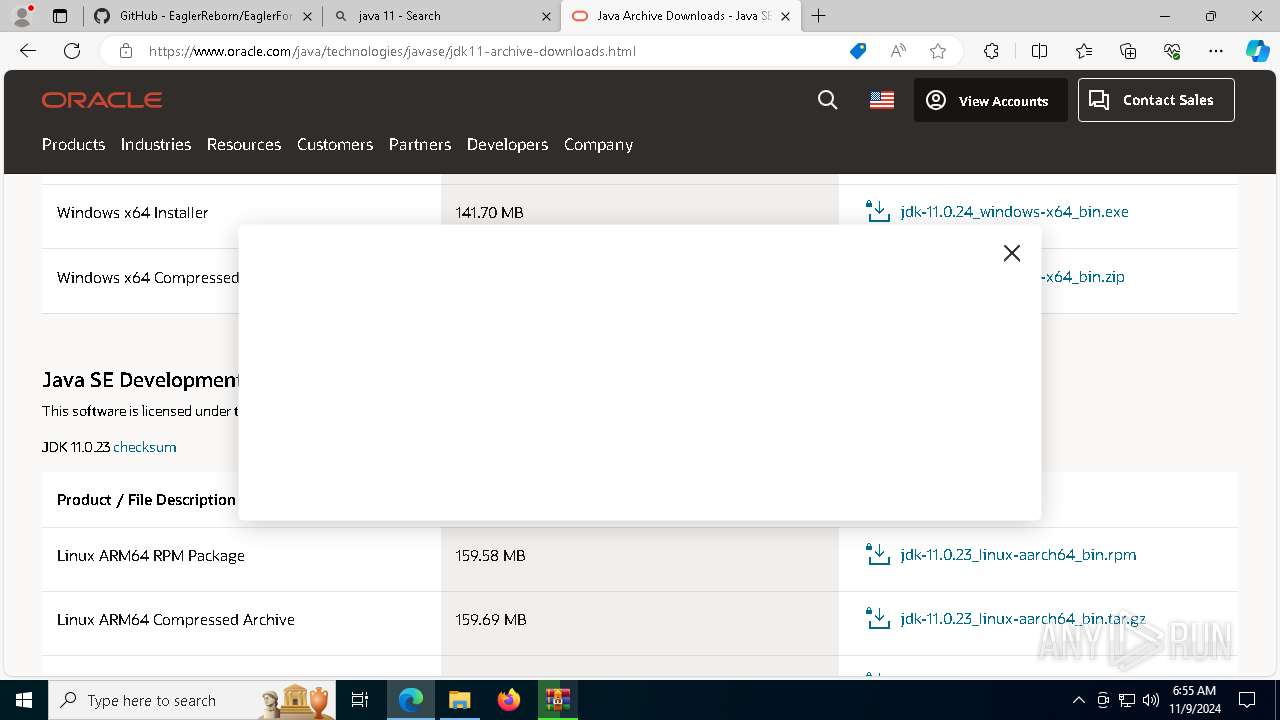
Task: Open the Oracle site search icon
Action: coord(827,100)
